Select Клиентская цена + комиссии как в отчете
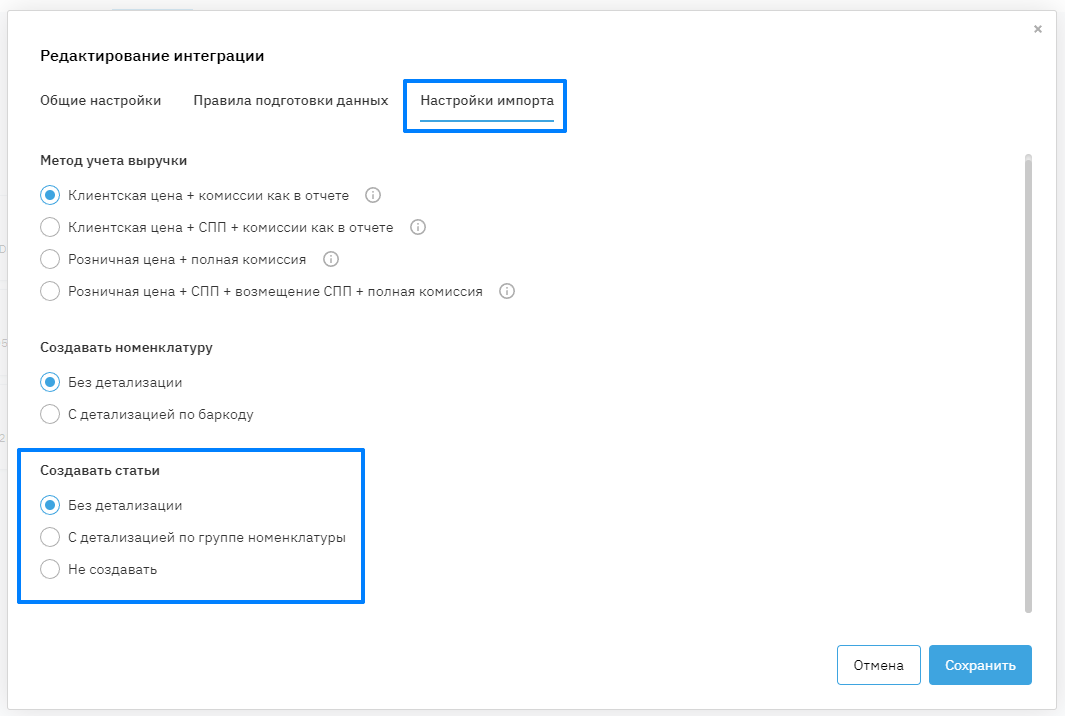The image size is (1065, 716). (x=50, y=195)
